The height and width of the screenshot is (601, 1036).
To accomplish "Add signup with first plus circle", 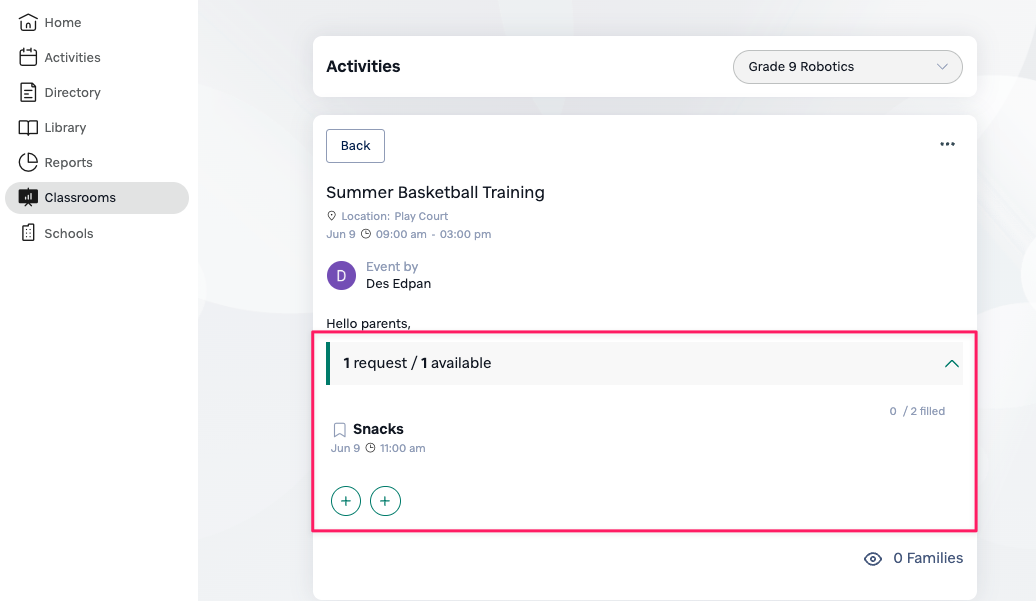I will tap(346, 501).
